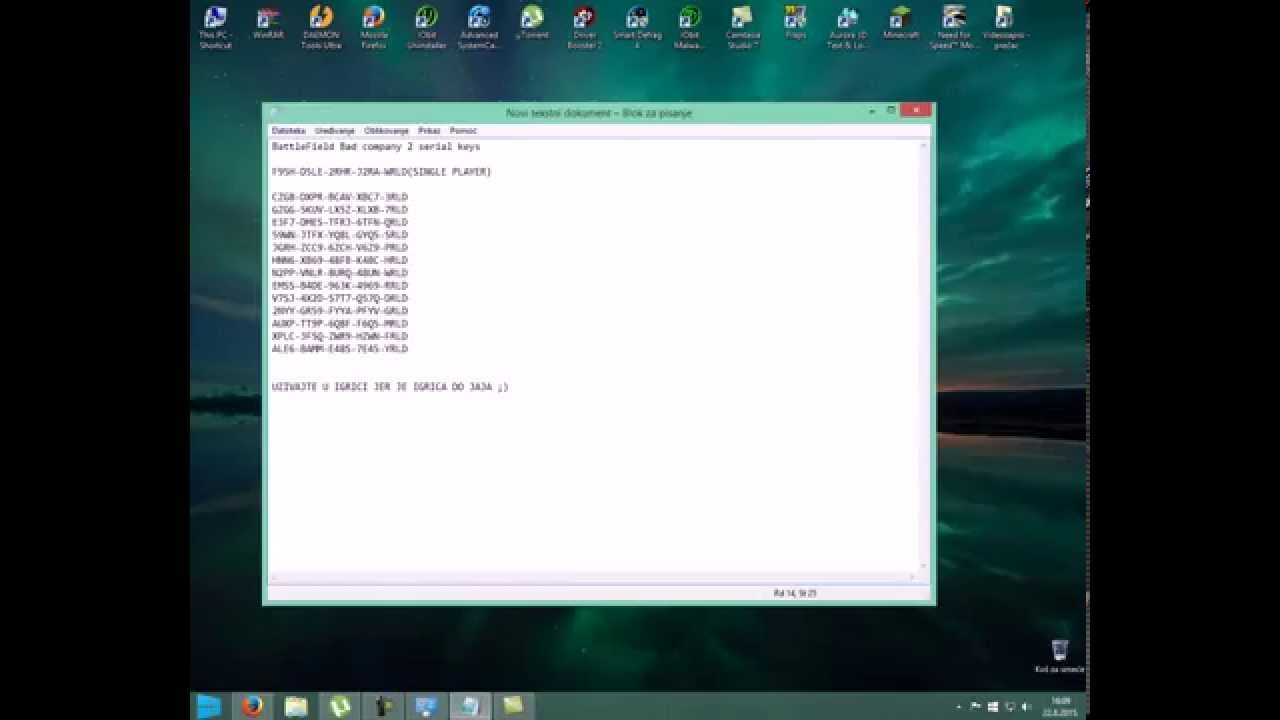Viewport: 1280px width, 720px height.
Task: Select the Aurora 3D Text desktop icon
Action: 848,27
